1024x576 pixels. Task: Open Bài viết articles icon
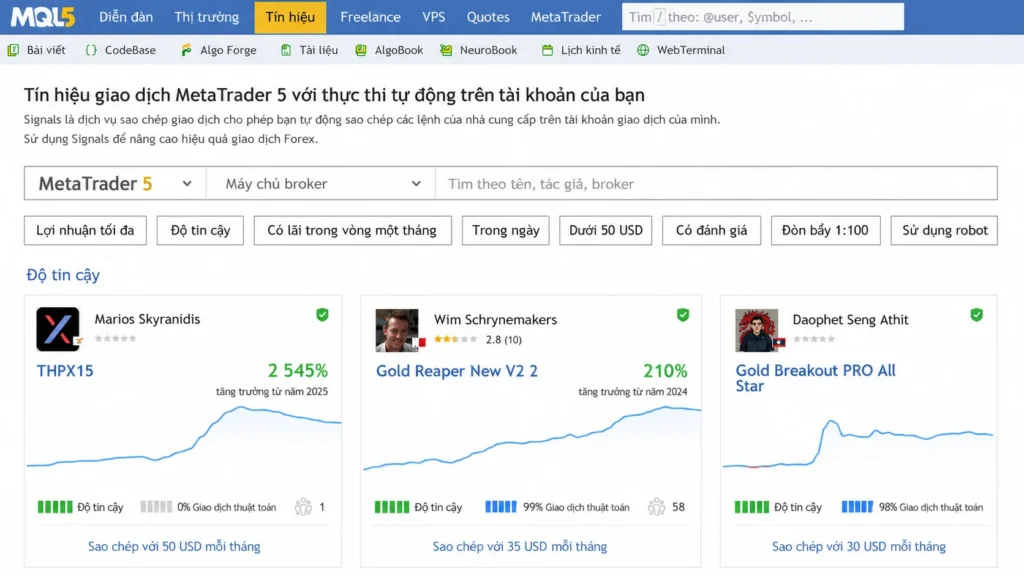click(13, 50)
